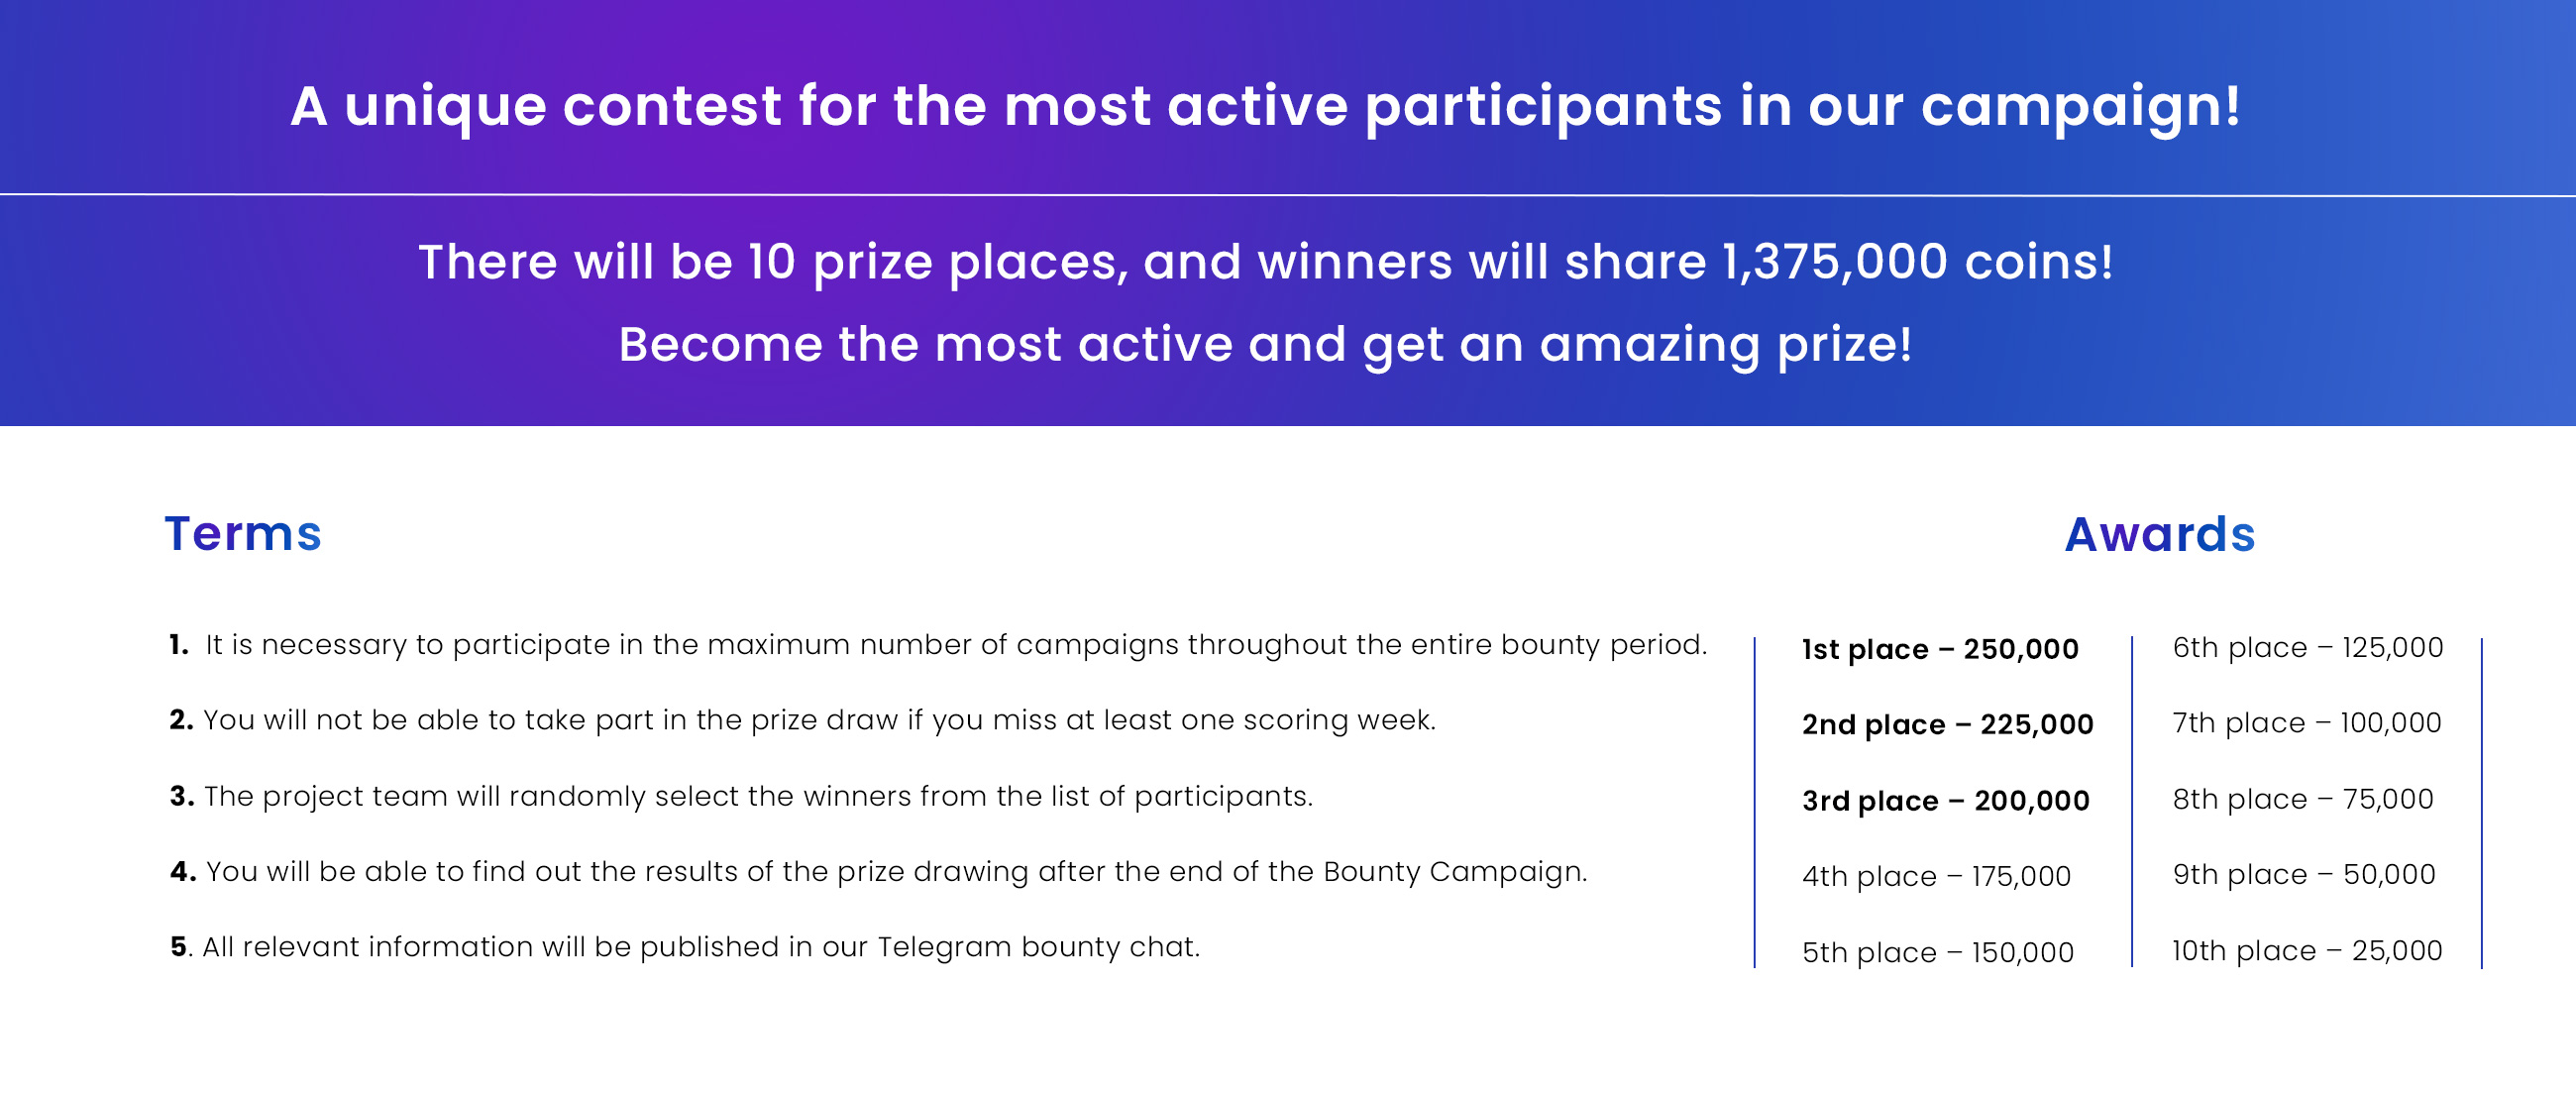Click the 2nd place – 225,000 award
This screenshot has width=2576, height=1094.
tap(1948, 724)
